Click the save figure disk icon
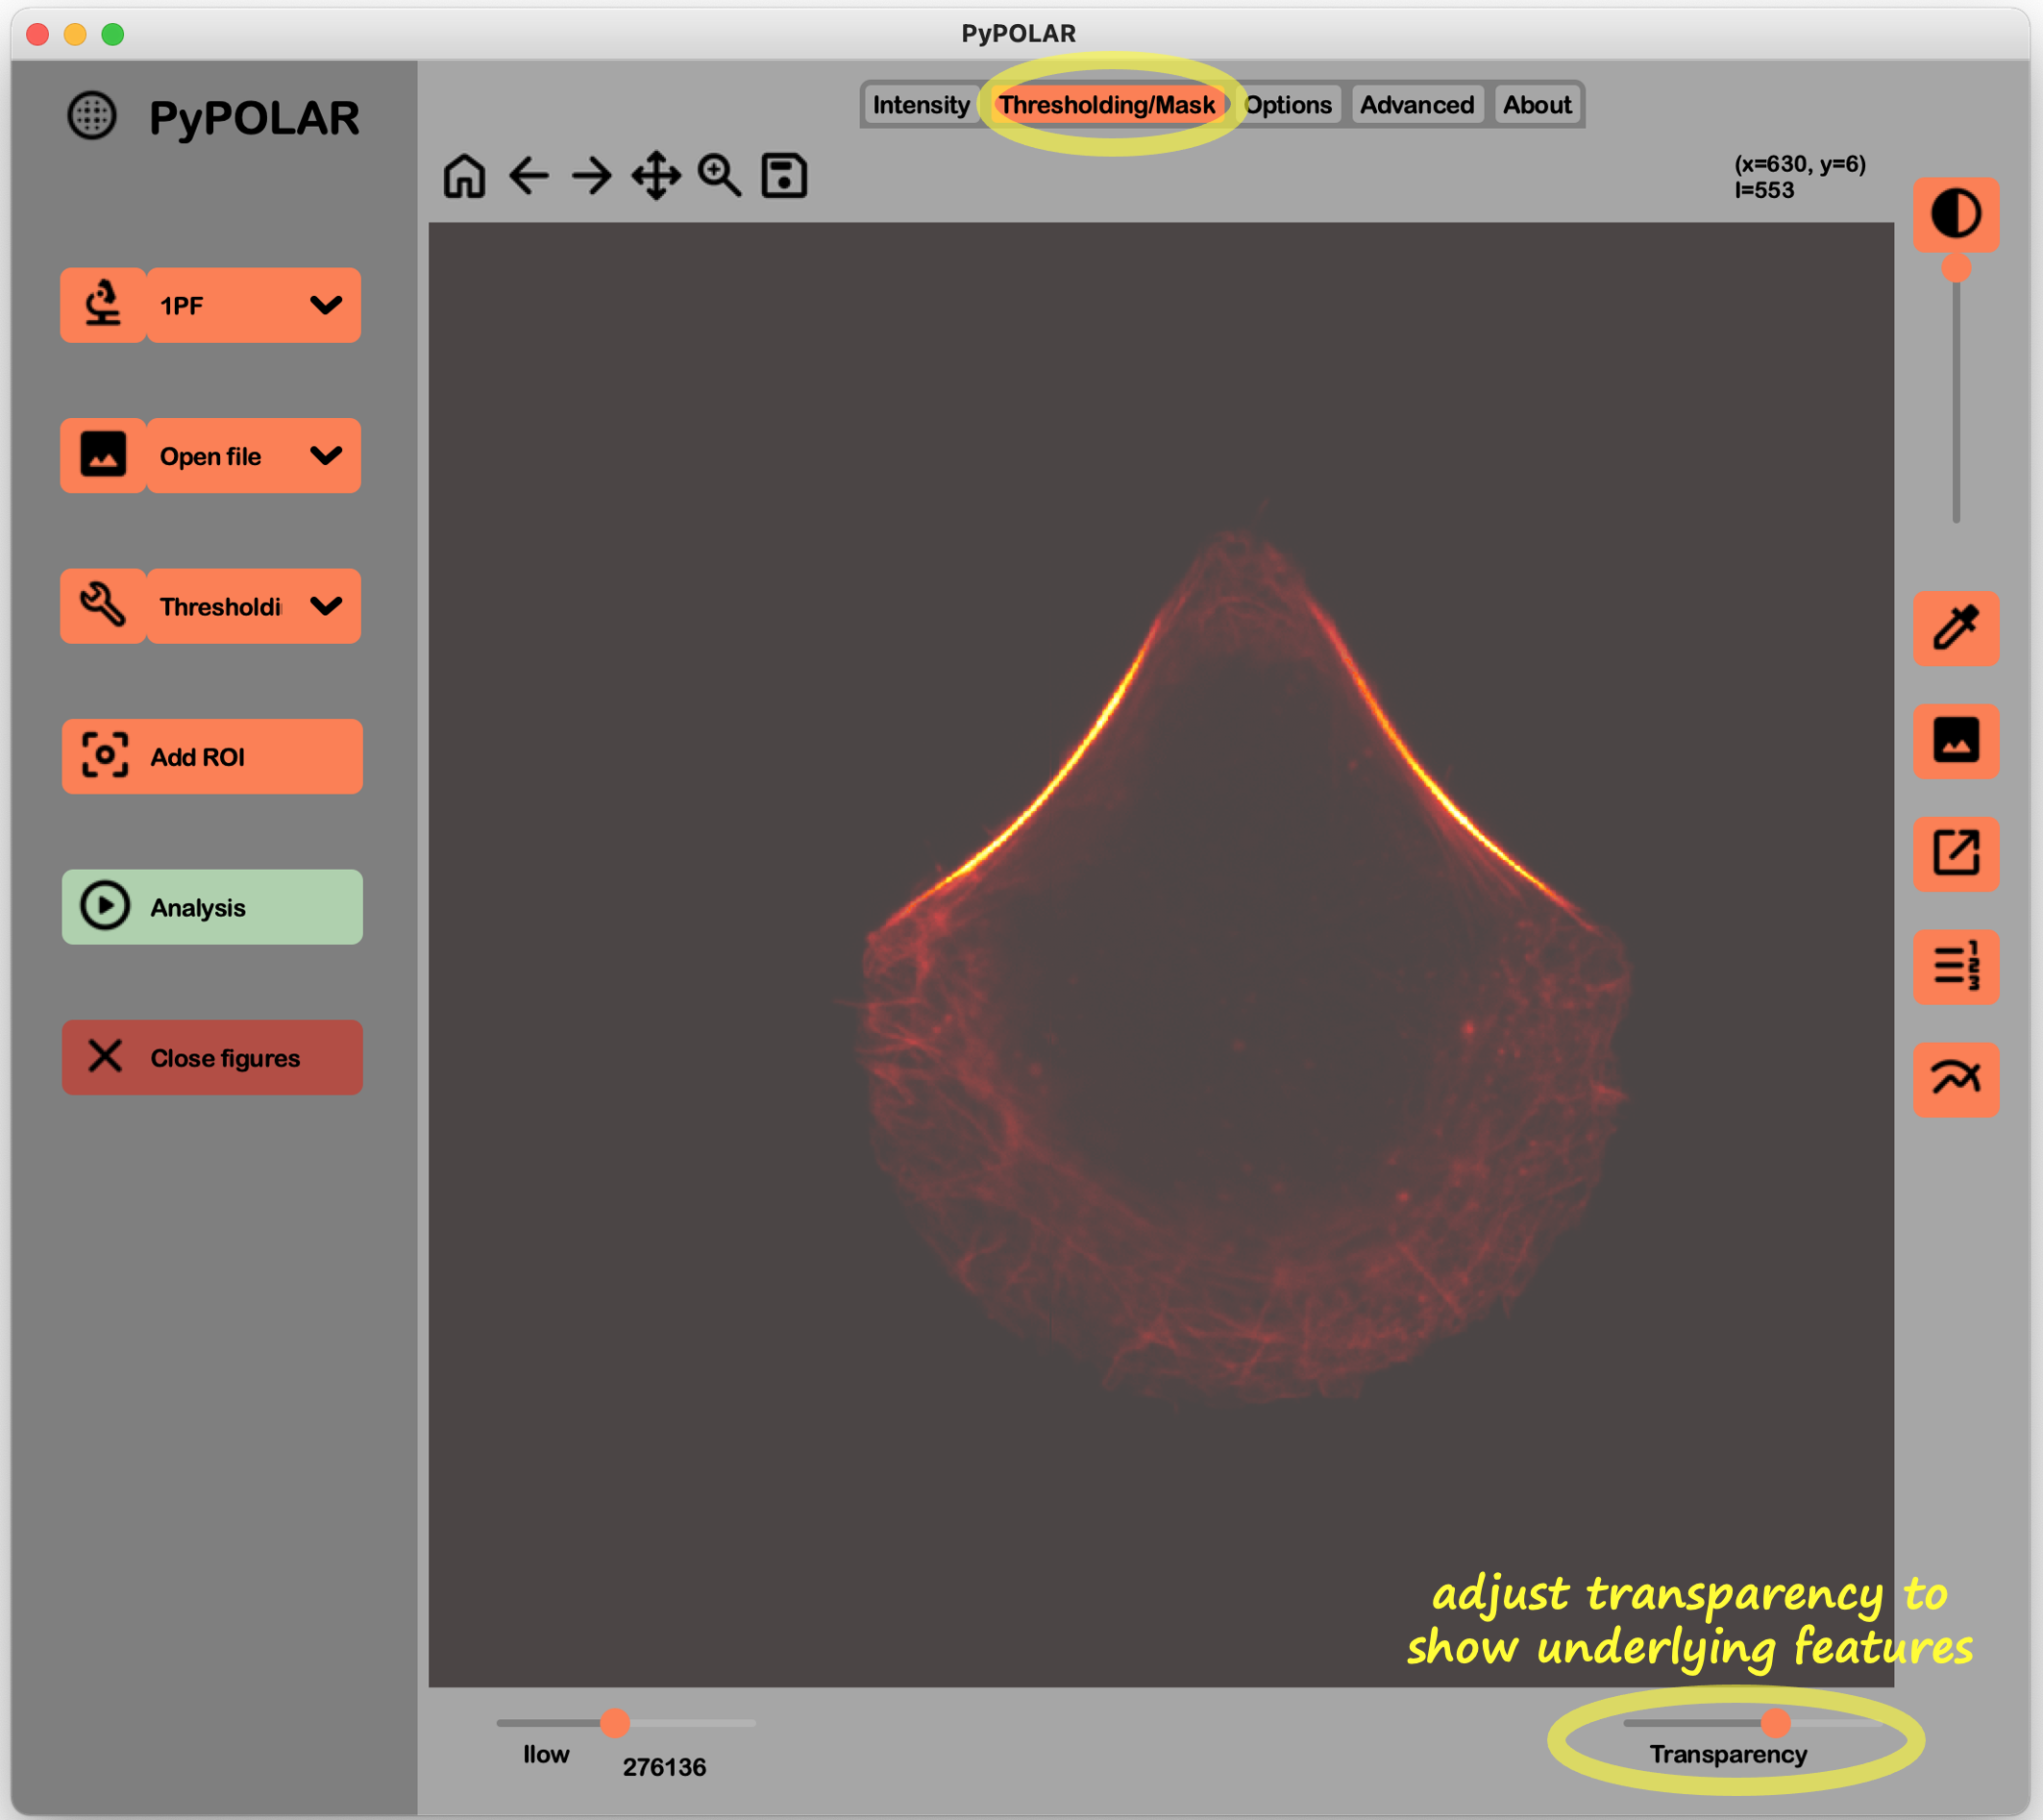The image size is (2043, 1820). pyautogui.click(x=784, y=176)
